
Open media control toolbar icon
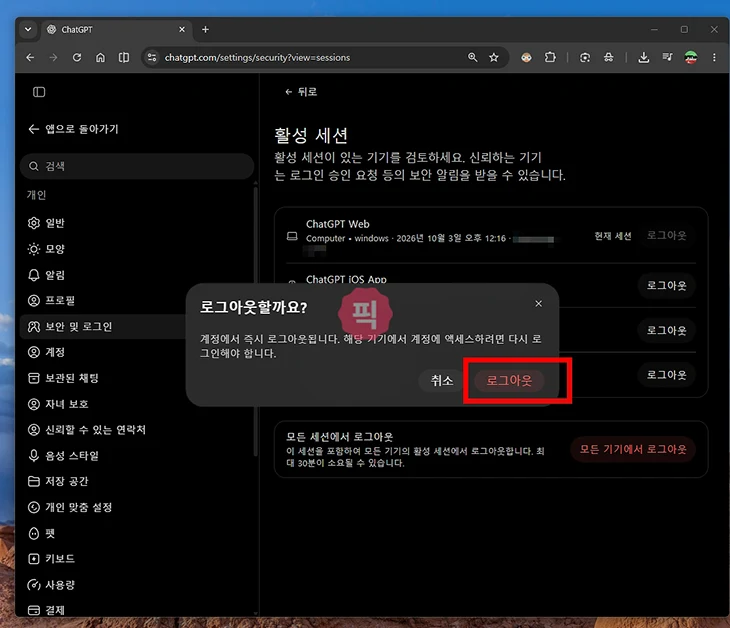667,57
